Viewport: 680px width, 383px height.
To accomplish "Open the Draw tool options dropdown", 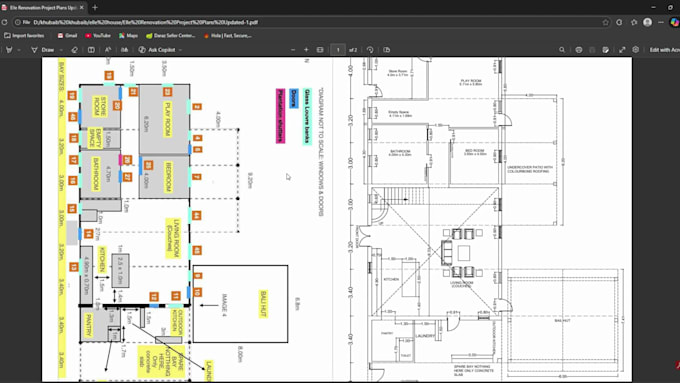I will pos(61,50).
